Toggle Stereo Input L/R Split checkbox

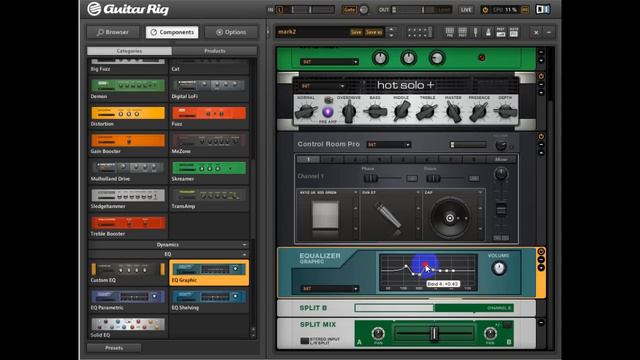coord(304,341)
